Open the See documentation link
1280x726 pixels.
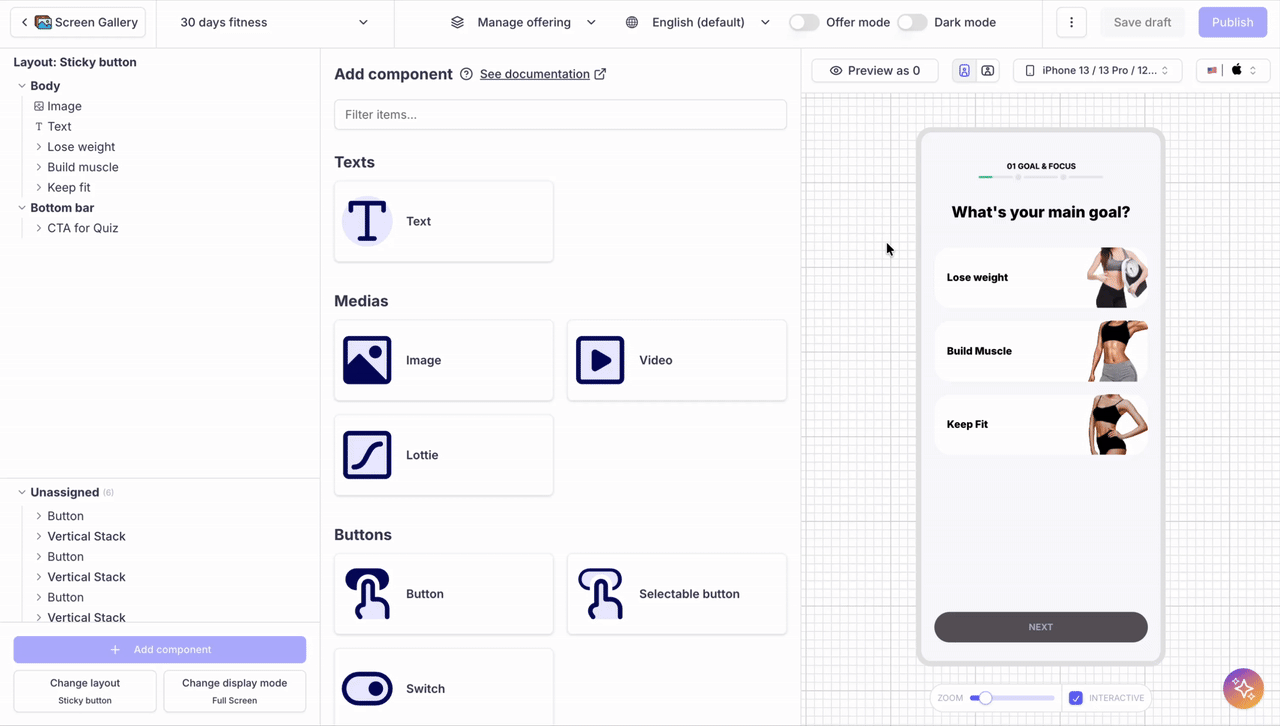tap(542, 74)
